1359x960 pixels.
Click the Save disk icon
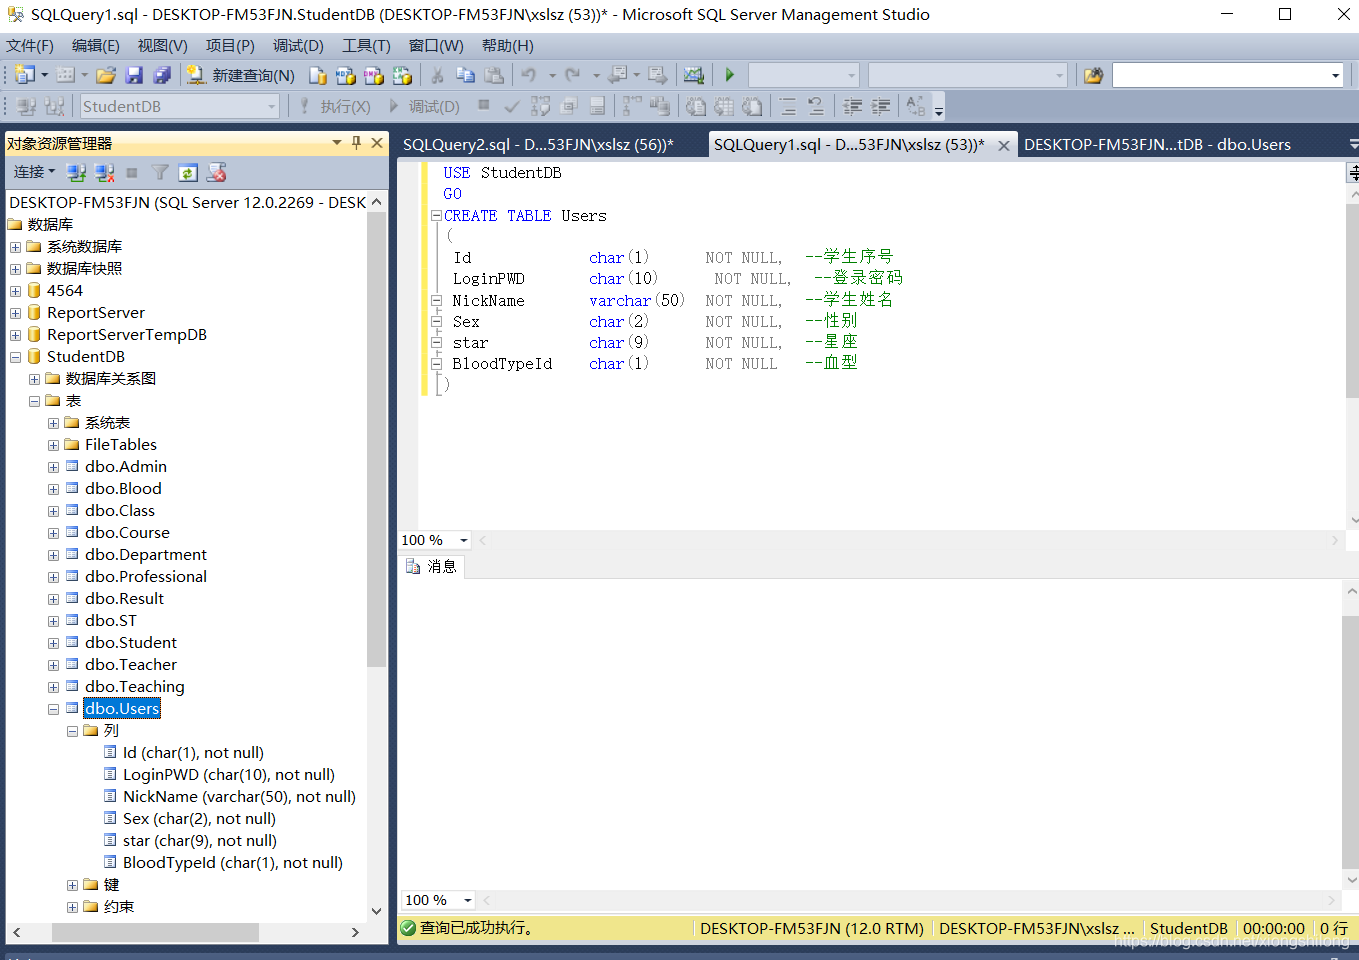[x=134, y=75]
